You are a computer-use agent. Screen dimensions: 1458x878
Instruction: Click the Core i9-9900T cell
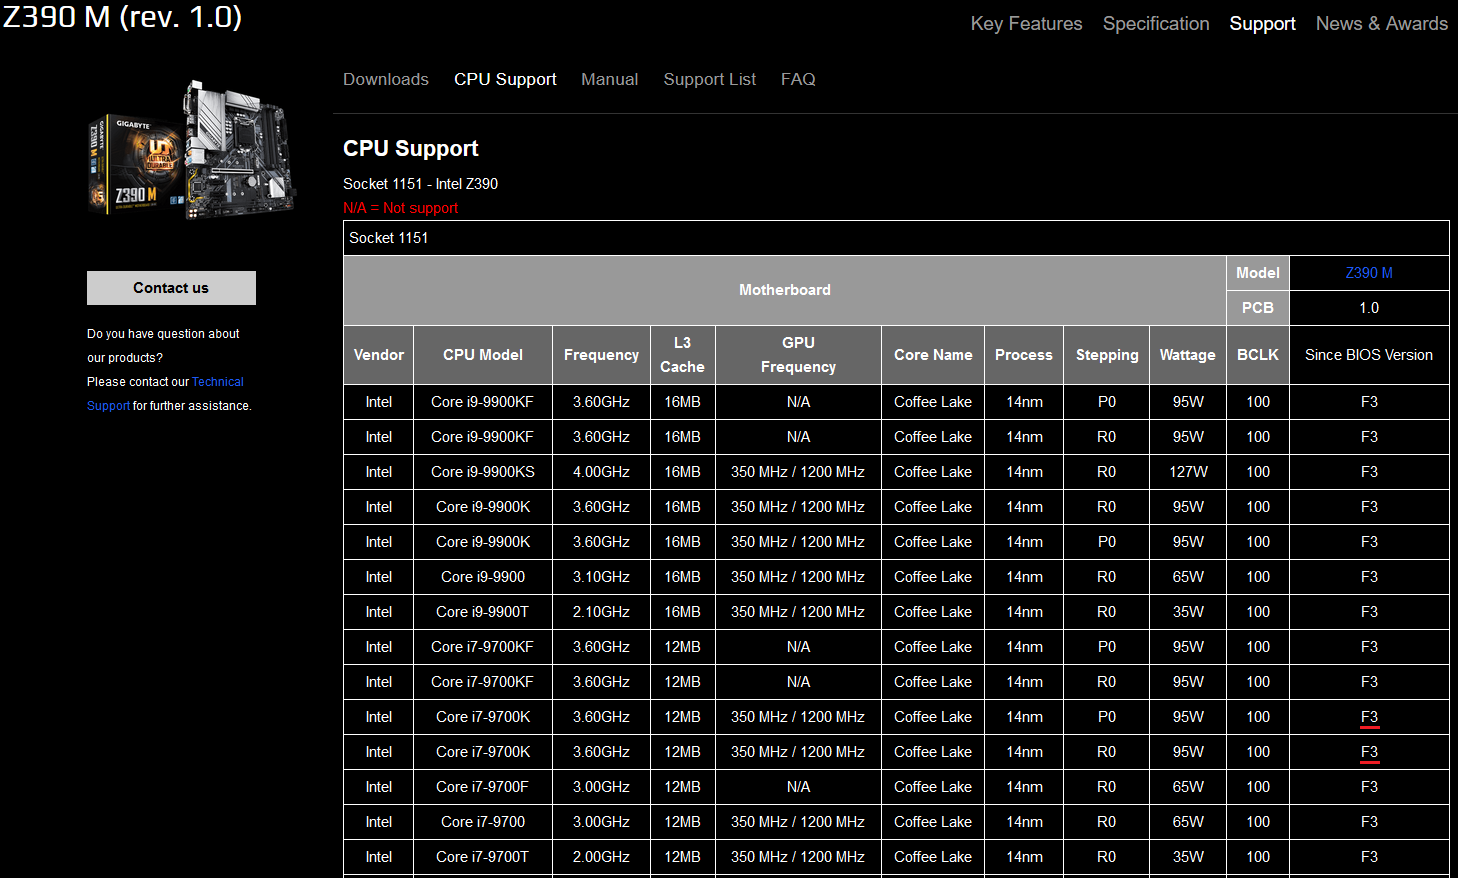(x=483, y=612)
